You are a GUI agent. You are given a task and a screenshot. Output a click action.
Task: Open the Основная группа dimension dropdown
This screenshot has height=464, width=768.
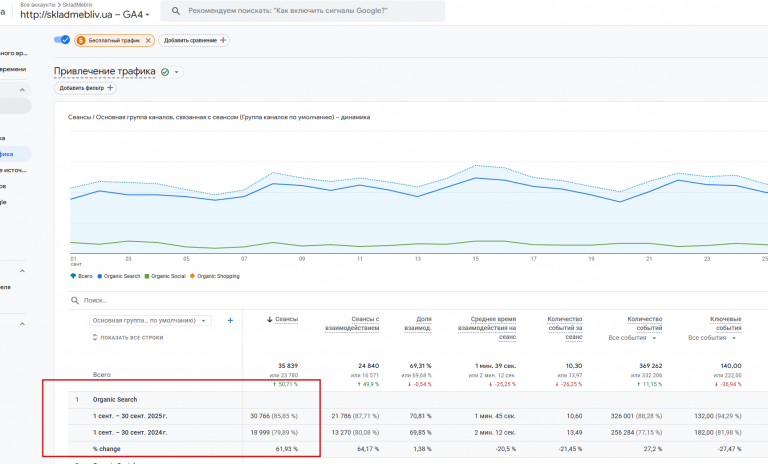pyautogui.click(x=150, y=320)
